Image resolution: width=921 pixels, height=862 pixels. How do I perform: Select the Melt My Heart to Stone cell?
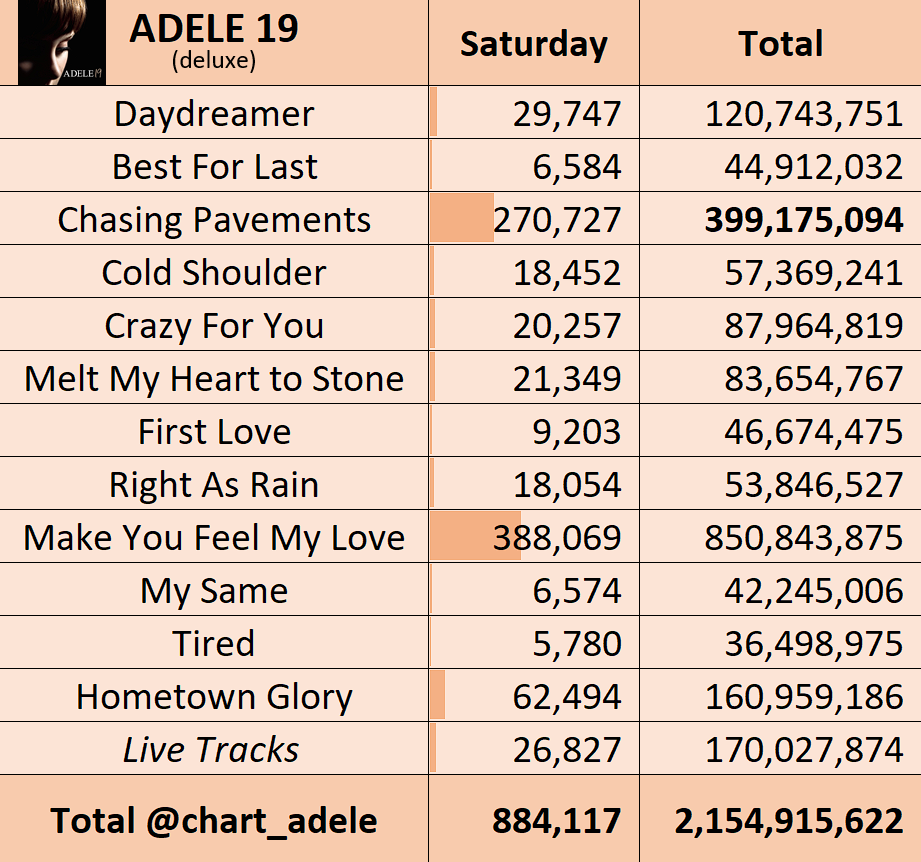coord(214,378)
